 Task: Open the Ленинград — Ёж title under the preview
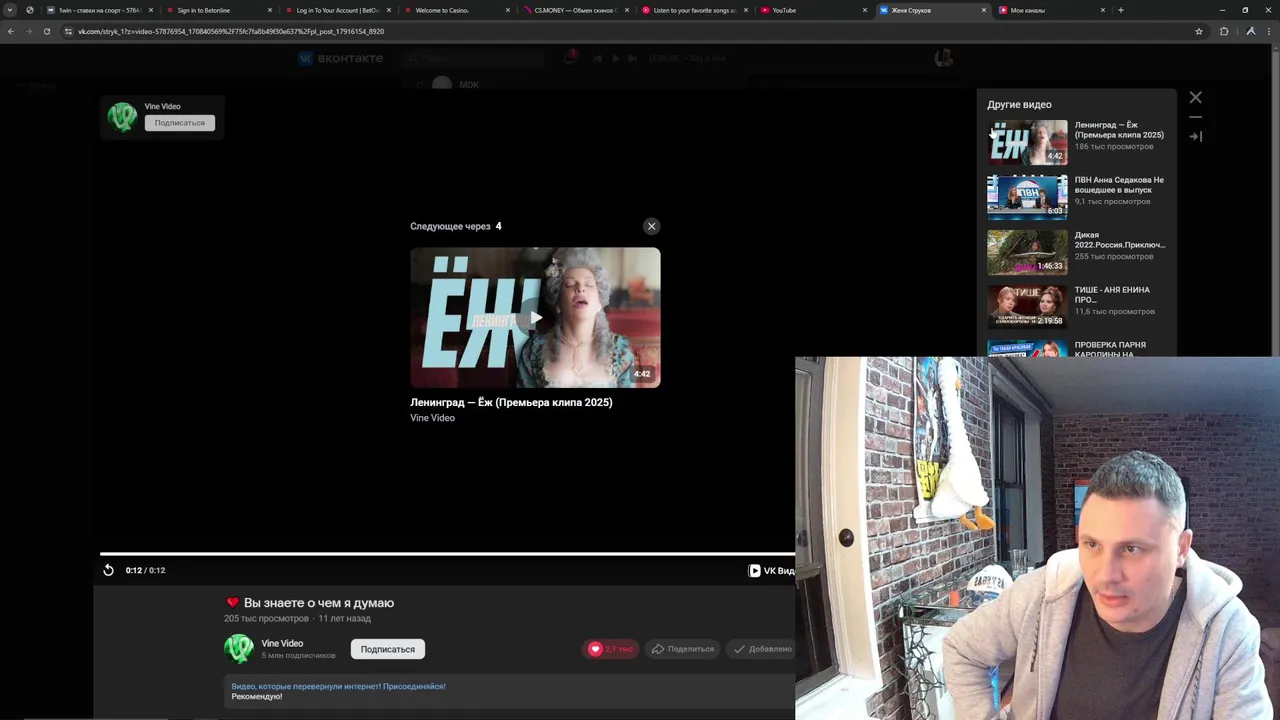(x=511, y=402)
